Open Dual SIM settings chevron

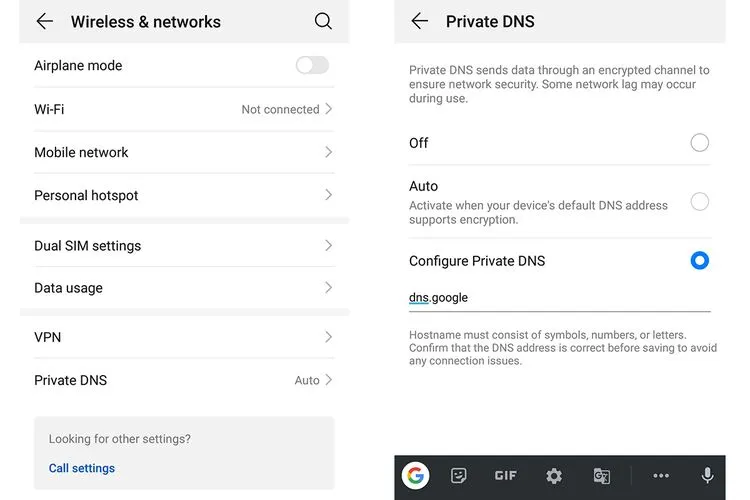click(x=329, y=245)
